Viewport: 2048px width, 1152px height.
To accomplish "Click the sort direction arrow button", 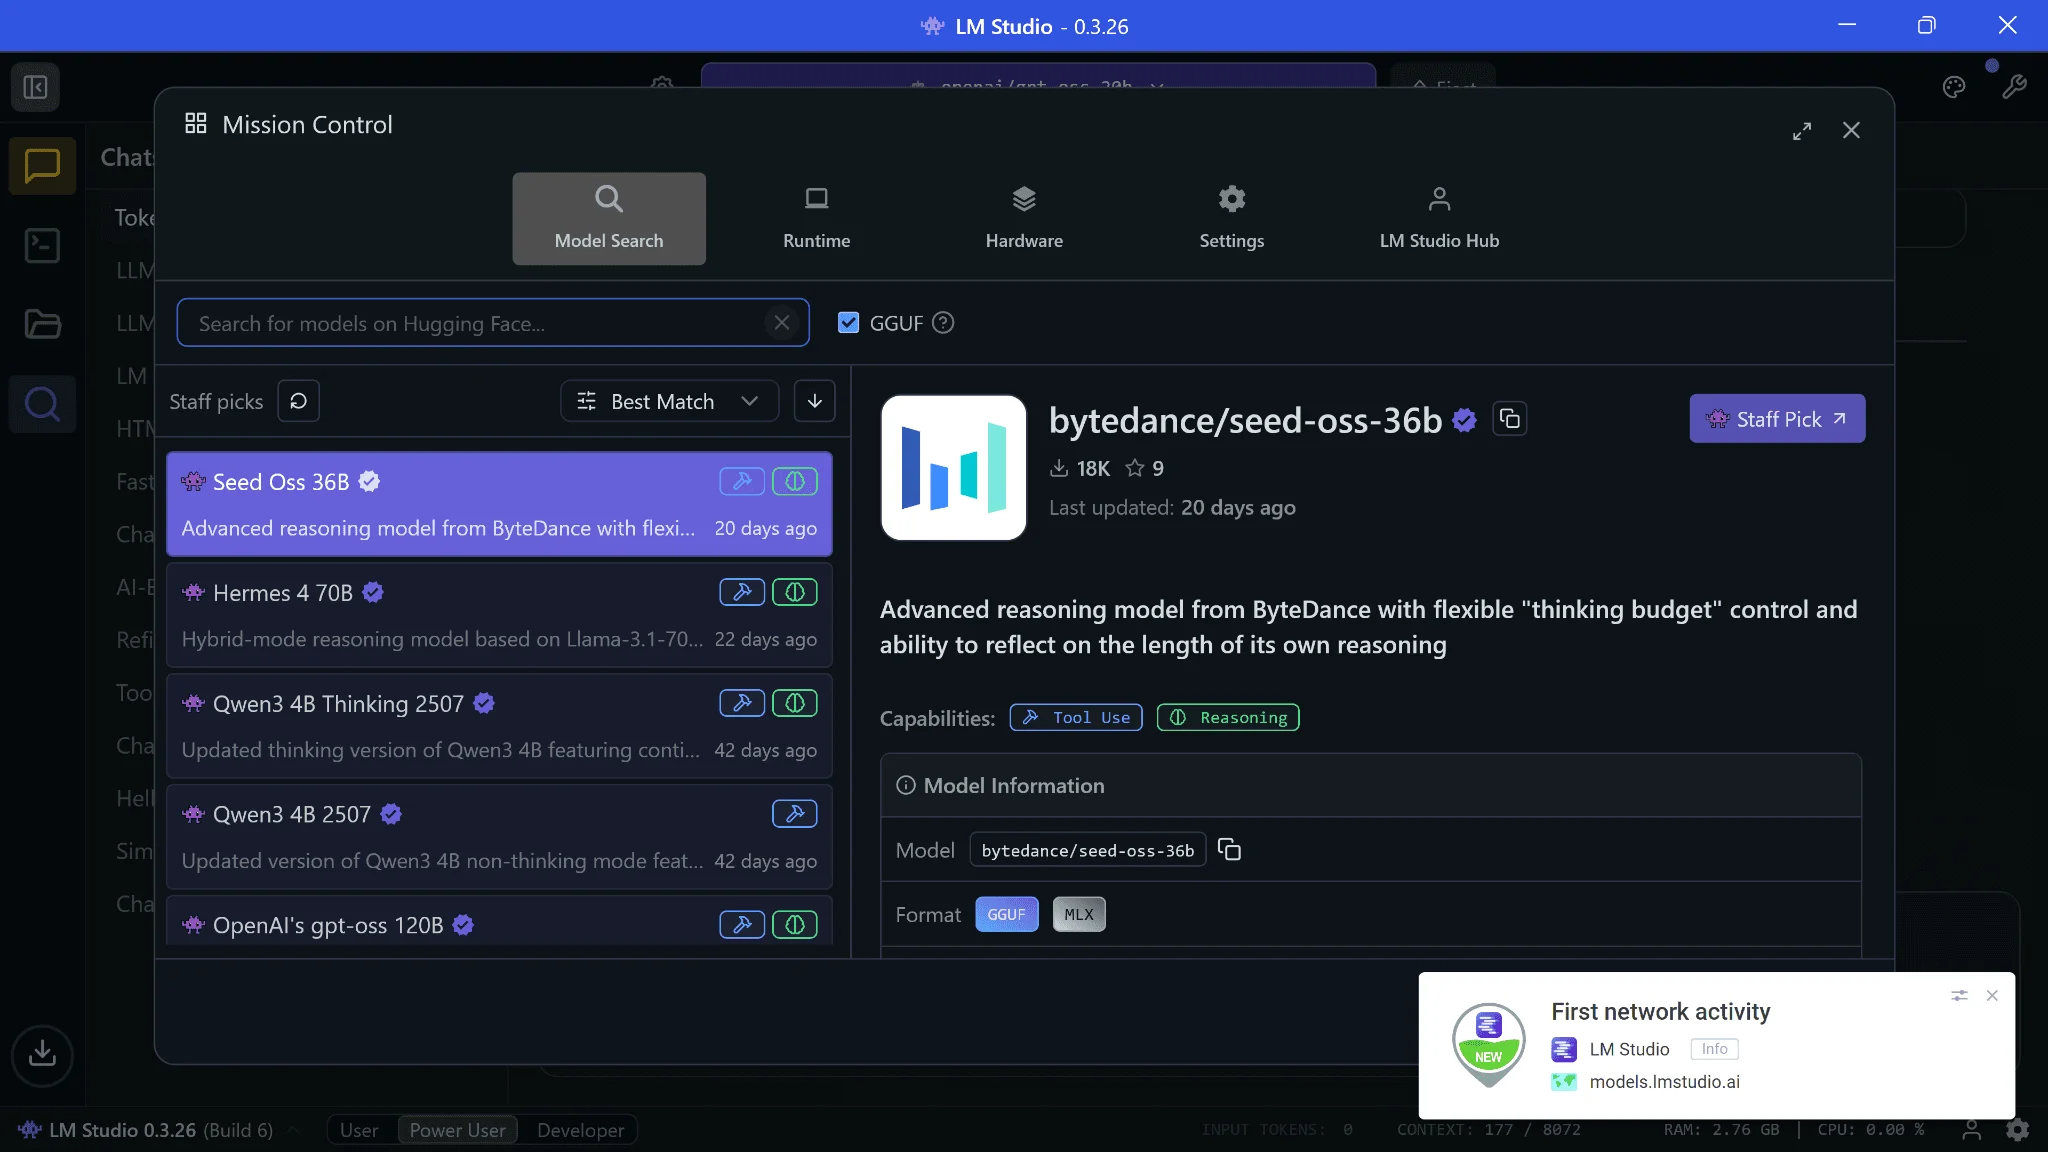I will click(x=814, y=401).
